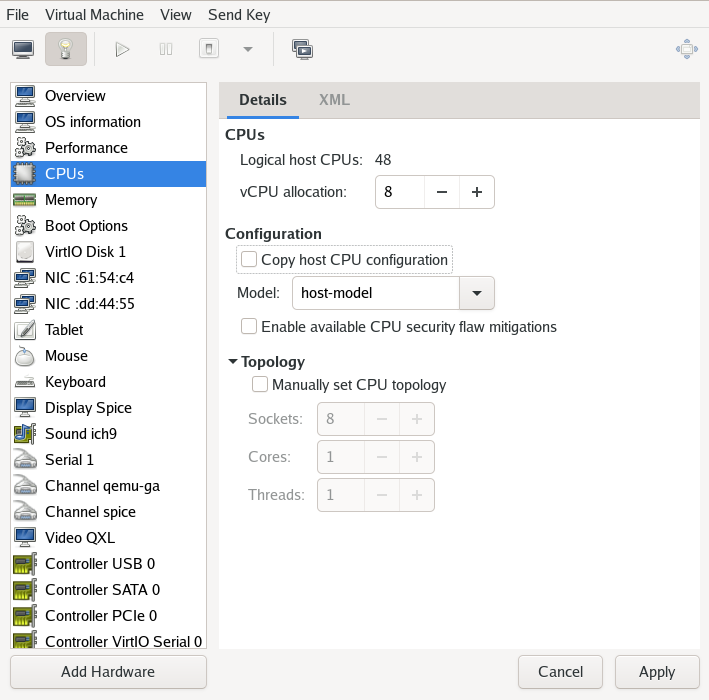Open the VirtIO Disk 1 settings
This screenshot has height=700, width=709.
tap(85, 252)
